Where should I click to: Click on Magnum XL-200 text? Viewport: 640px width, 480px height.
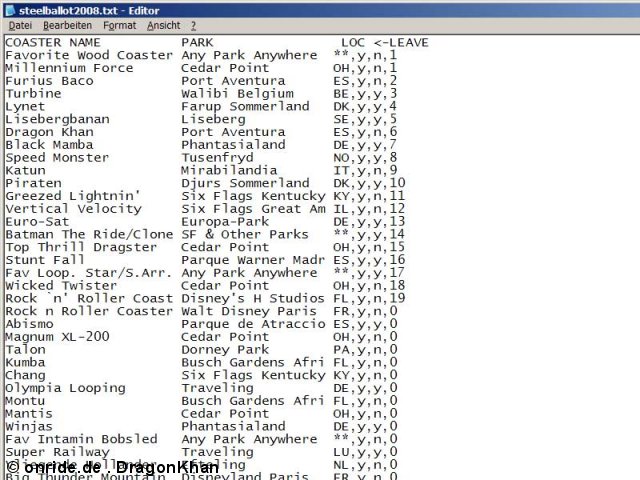click(x=57, y=337)
